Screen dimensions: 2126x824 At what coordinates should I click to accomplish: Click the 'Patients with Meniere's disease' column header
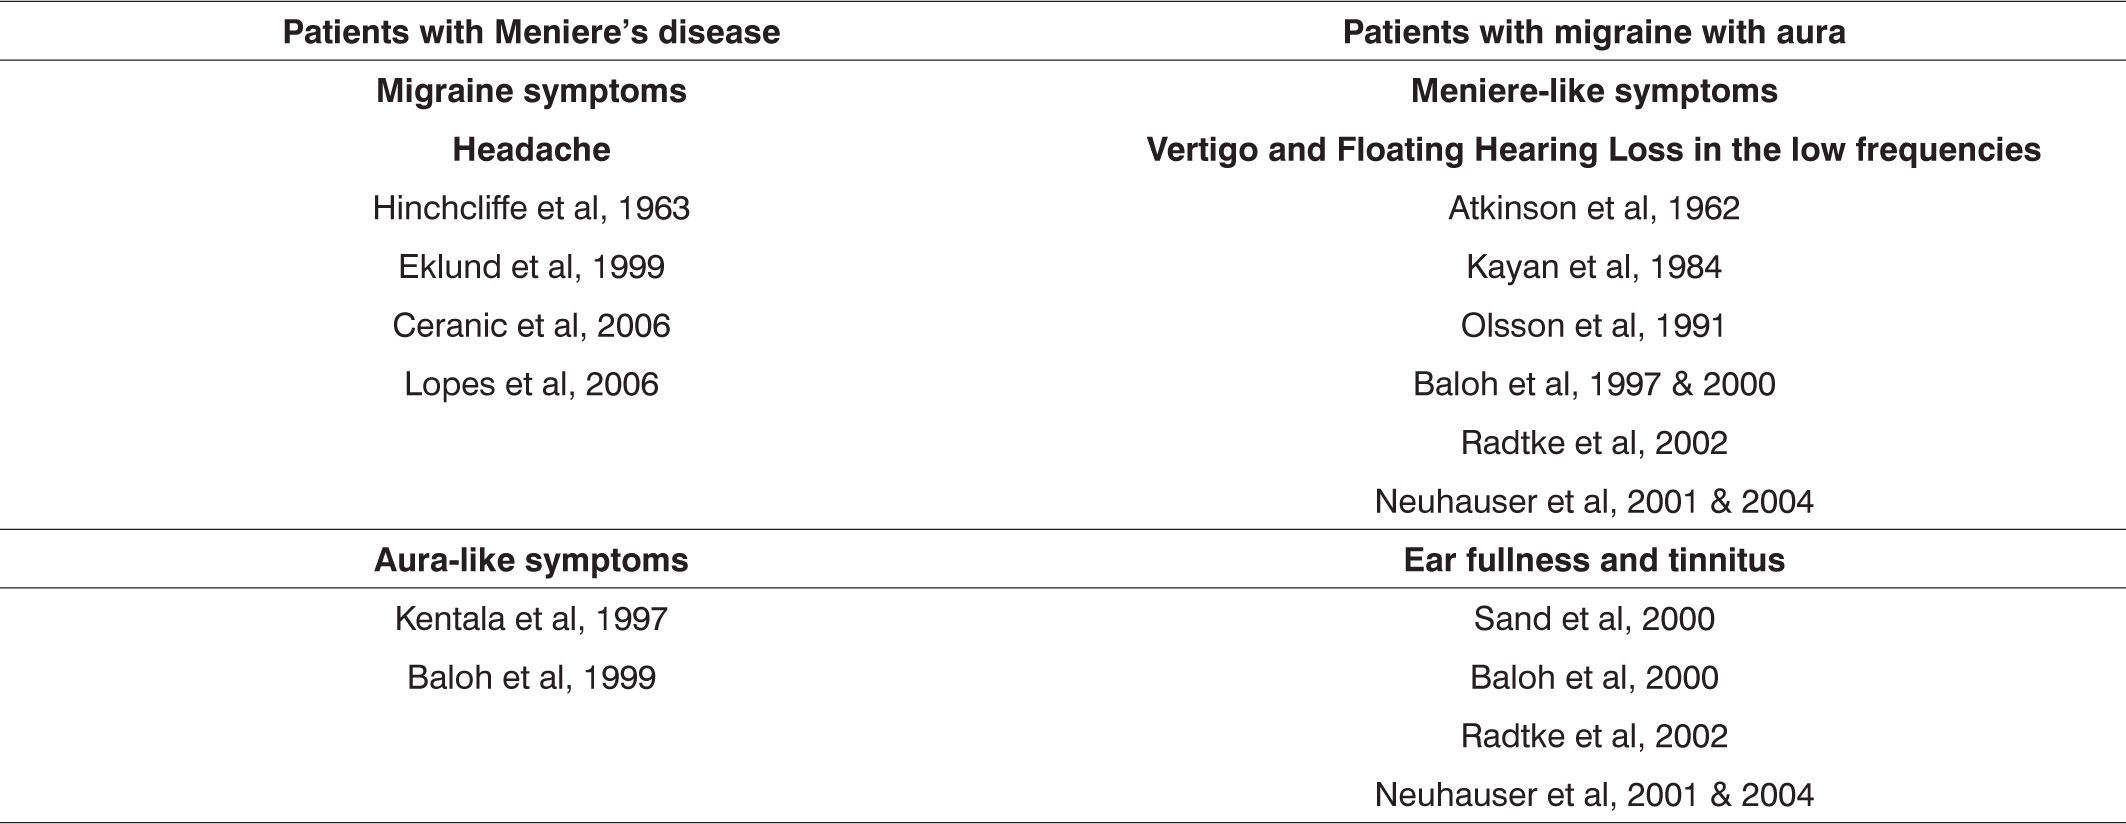pos(531,32)
